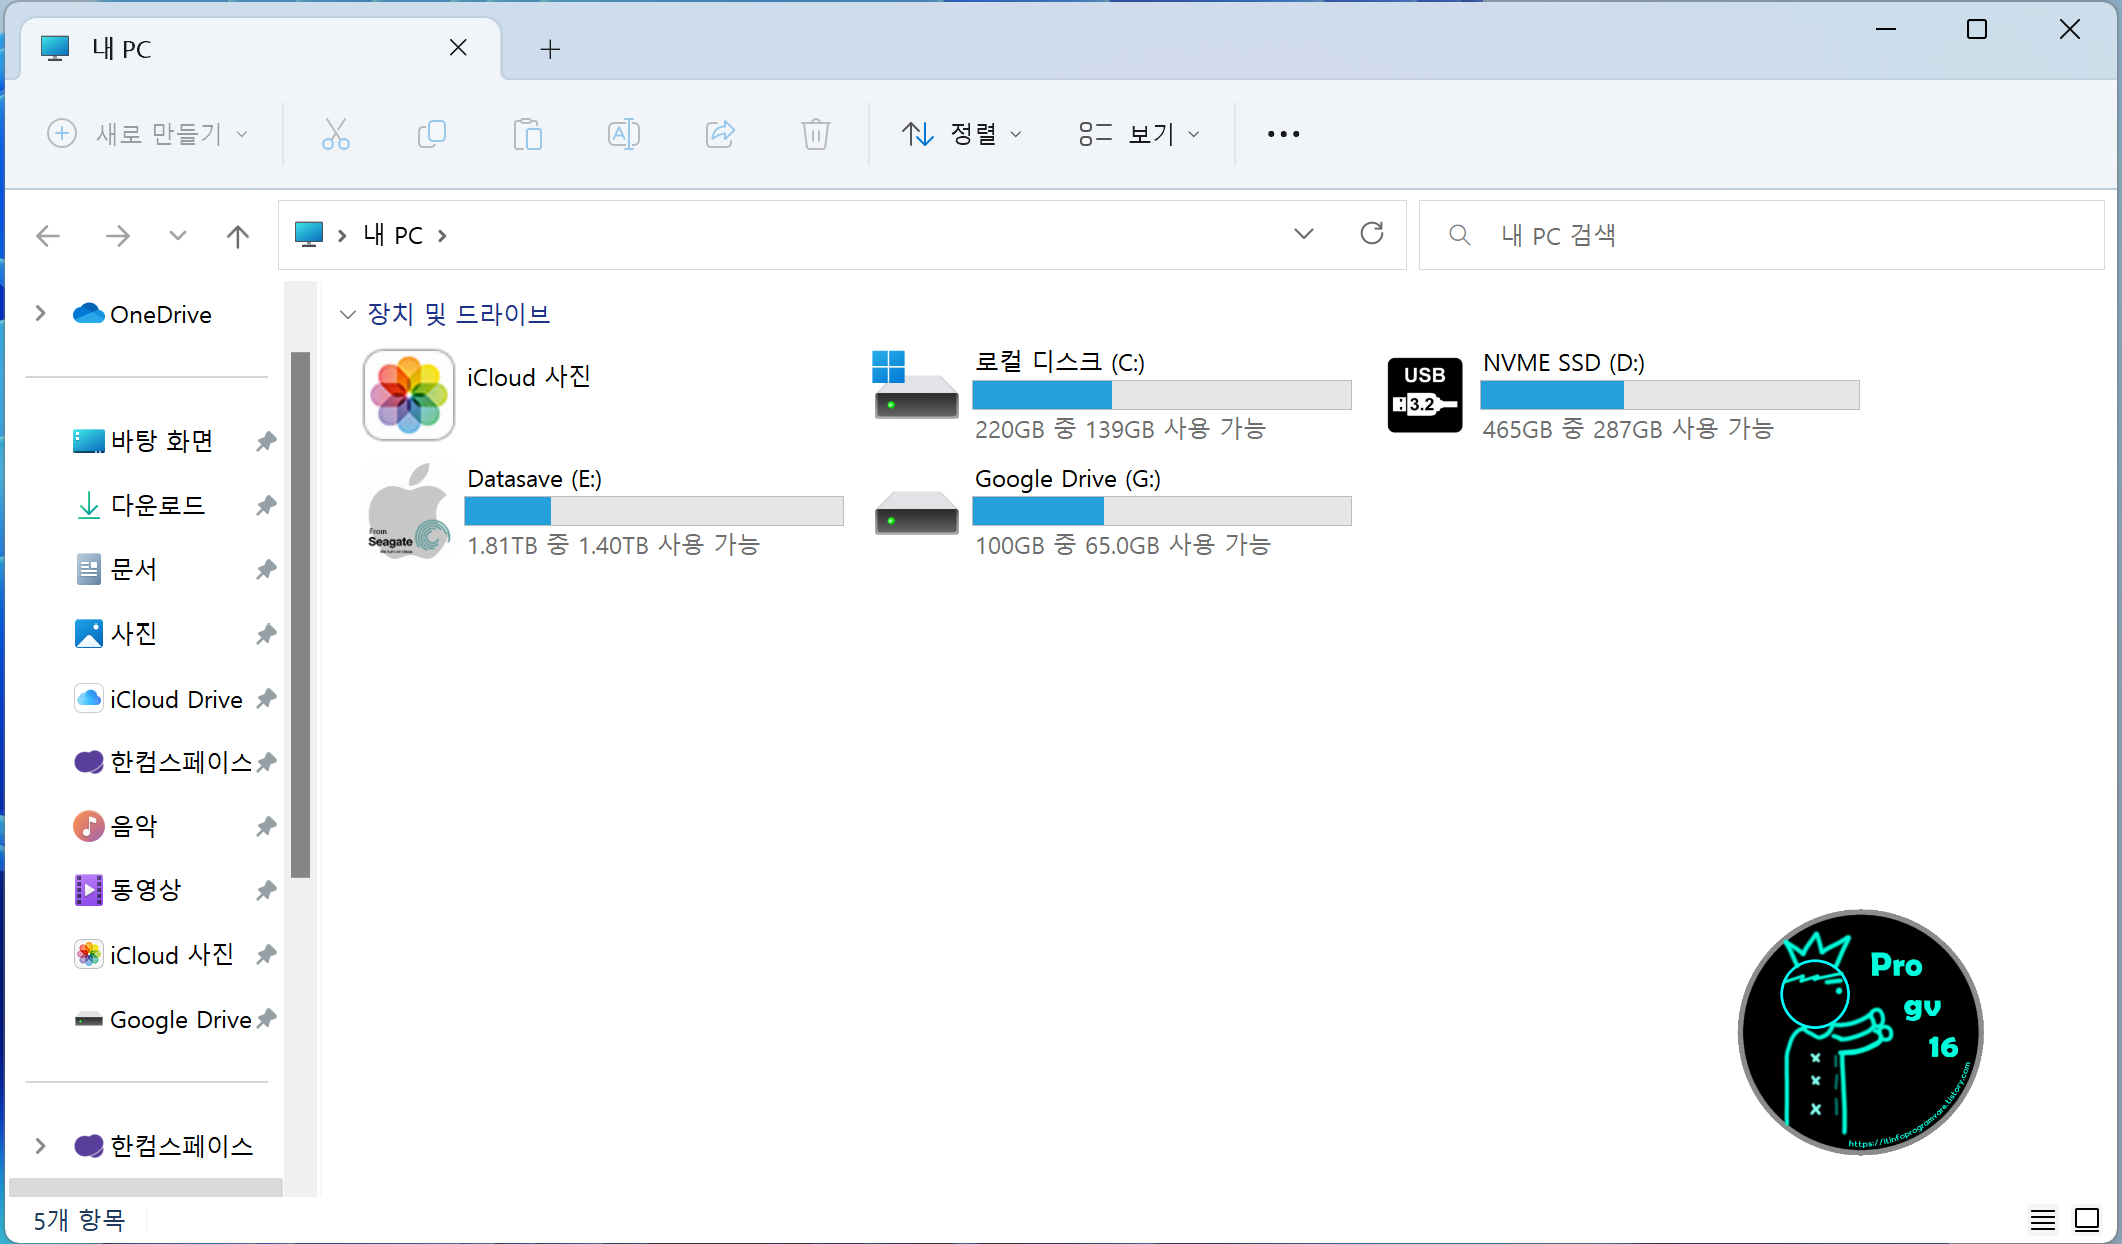
Task: Open 다운로드 in the sidebar
Action: [x=157, y=505]
